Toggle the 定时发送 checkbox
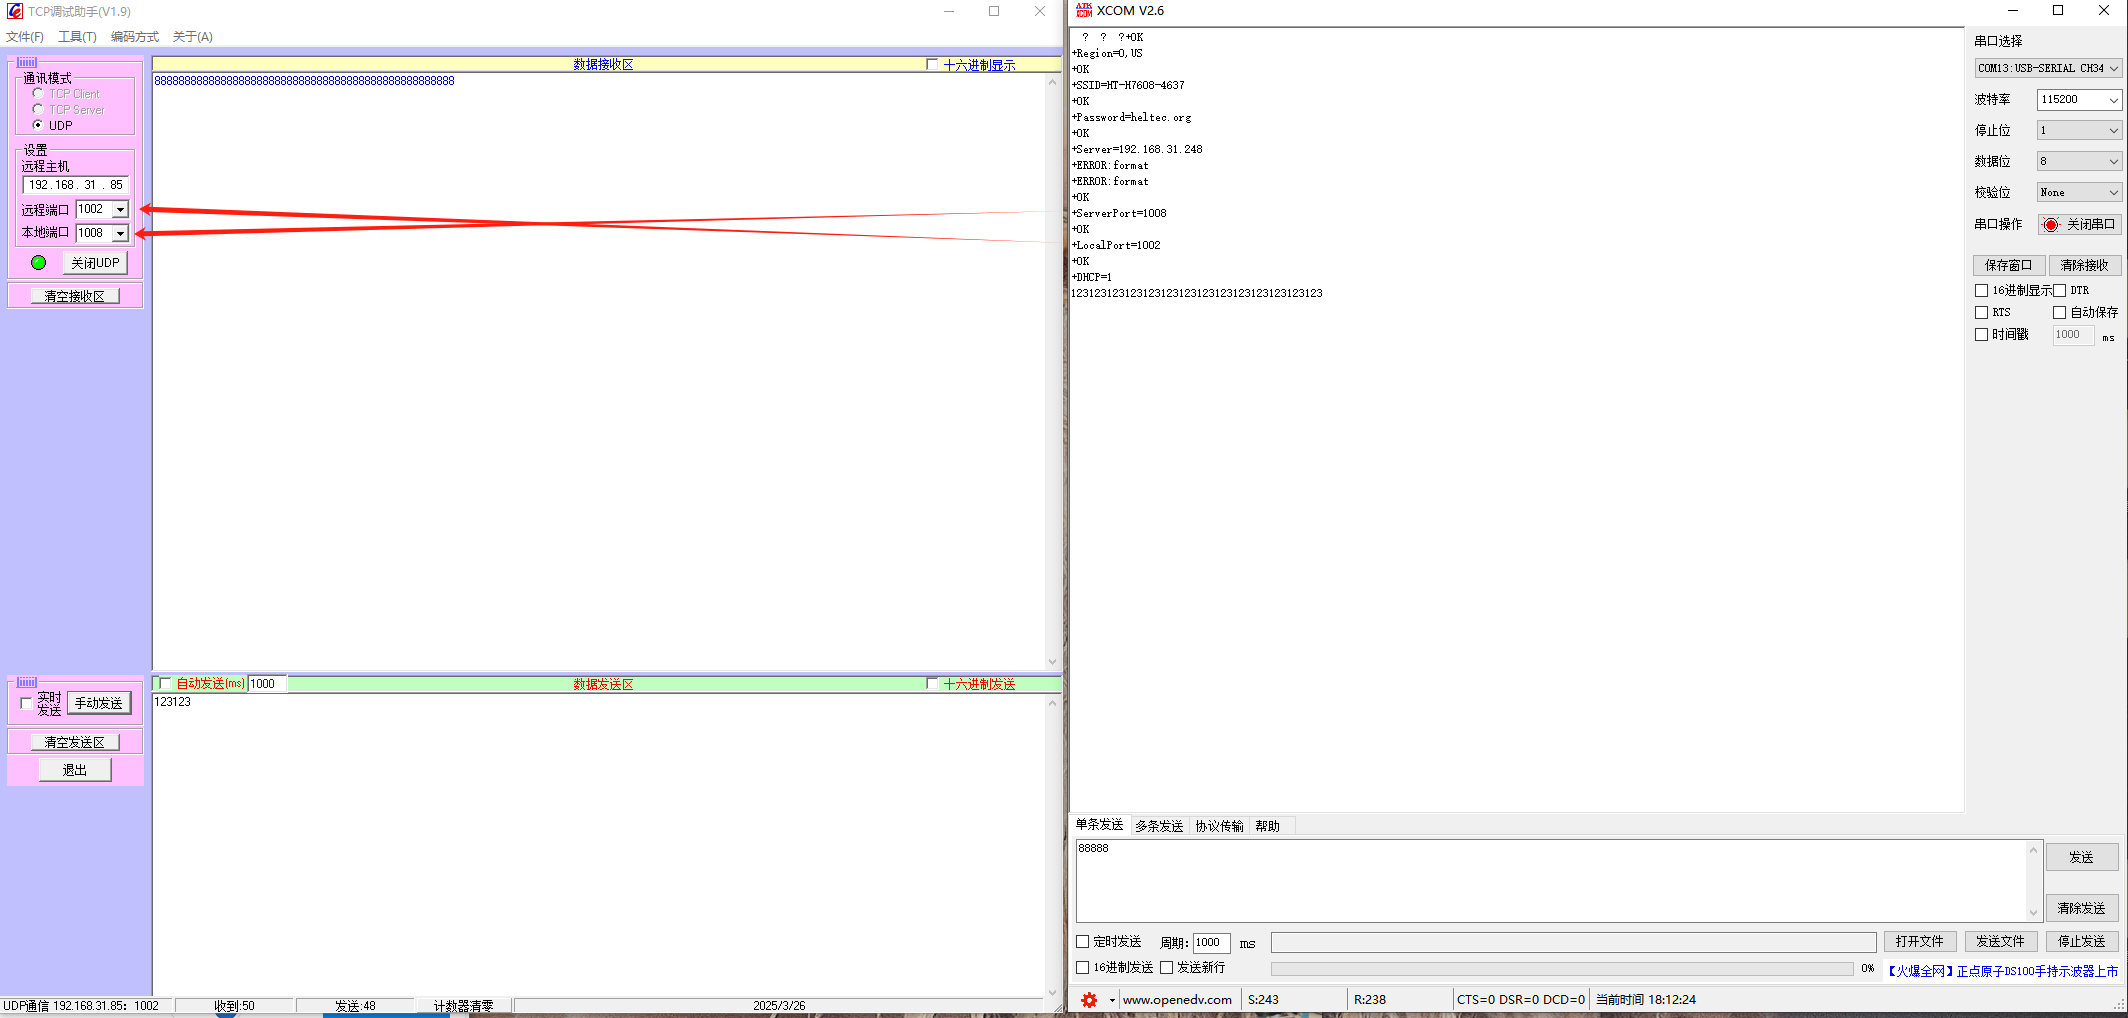Screen dimensions: 2128x1018 pos(1082,942)
